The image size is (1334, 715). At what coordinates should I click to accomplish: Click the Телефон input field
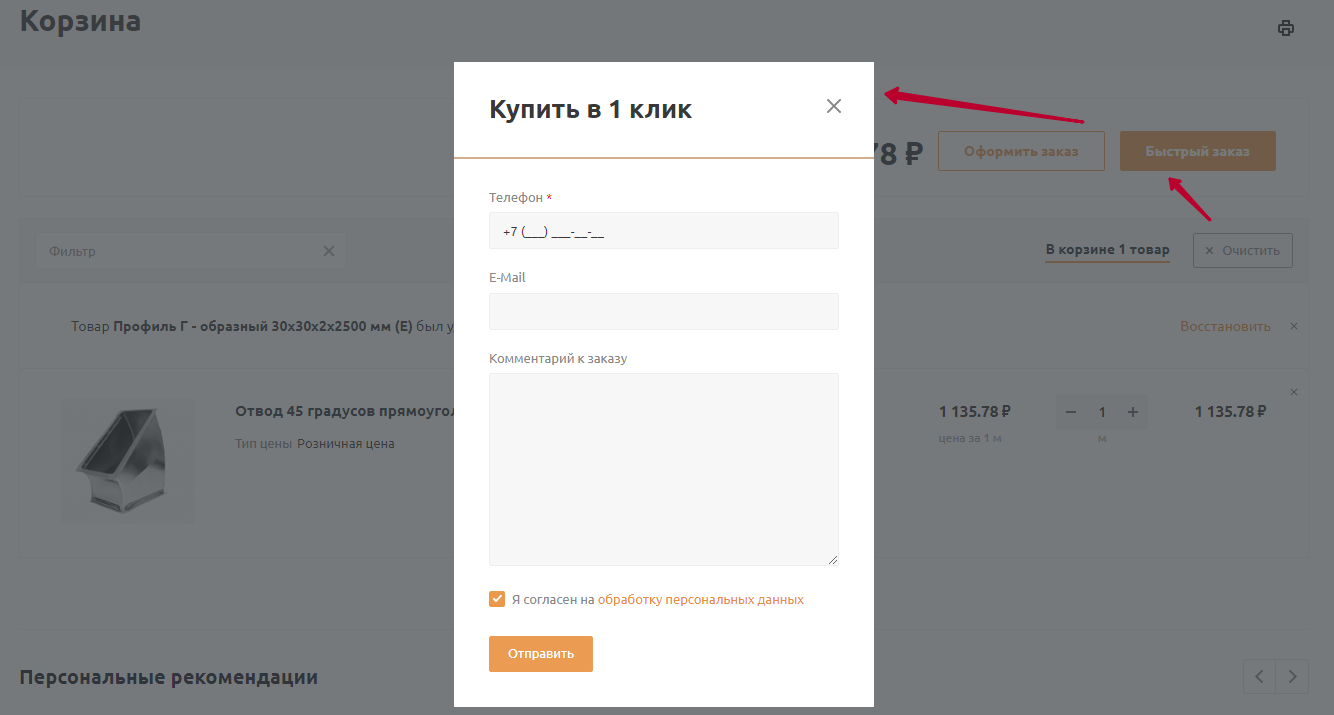[x=663, y=231]
